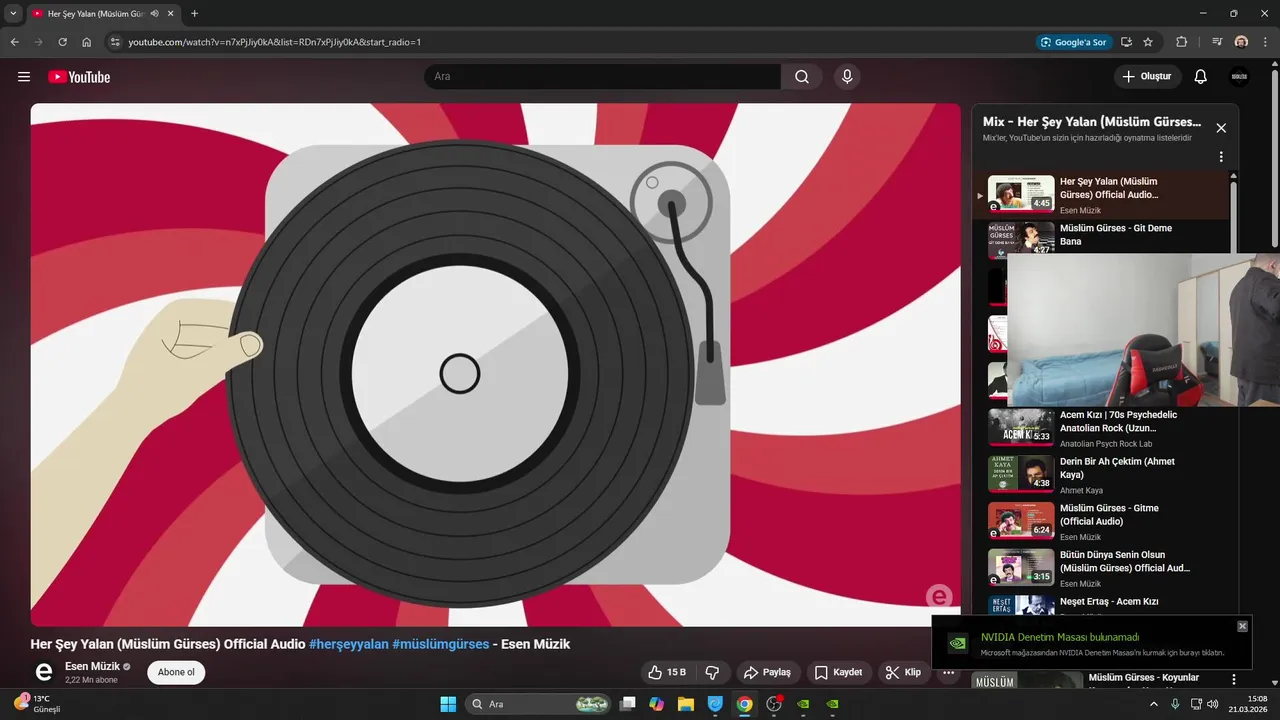The image size is (1280, 720).
Task: Play the Gitme Official Audio thumbnail
Action: pyautogui.click(x=1021, y=520)
